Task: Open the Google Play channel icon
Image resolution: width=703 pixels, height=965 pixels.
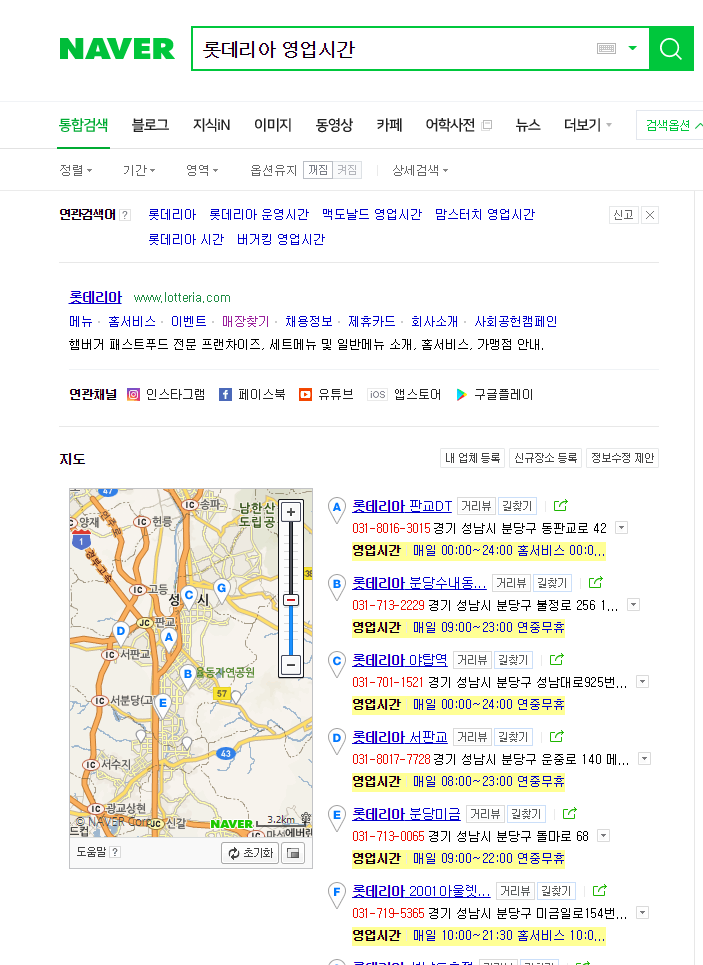Action: pos(461,394)
